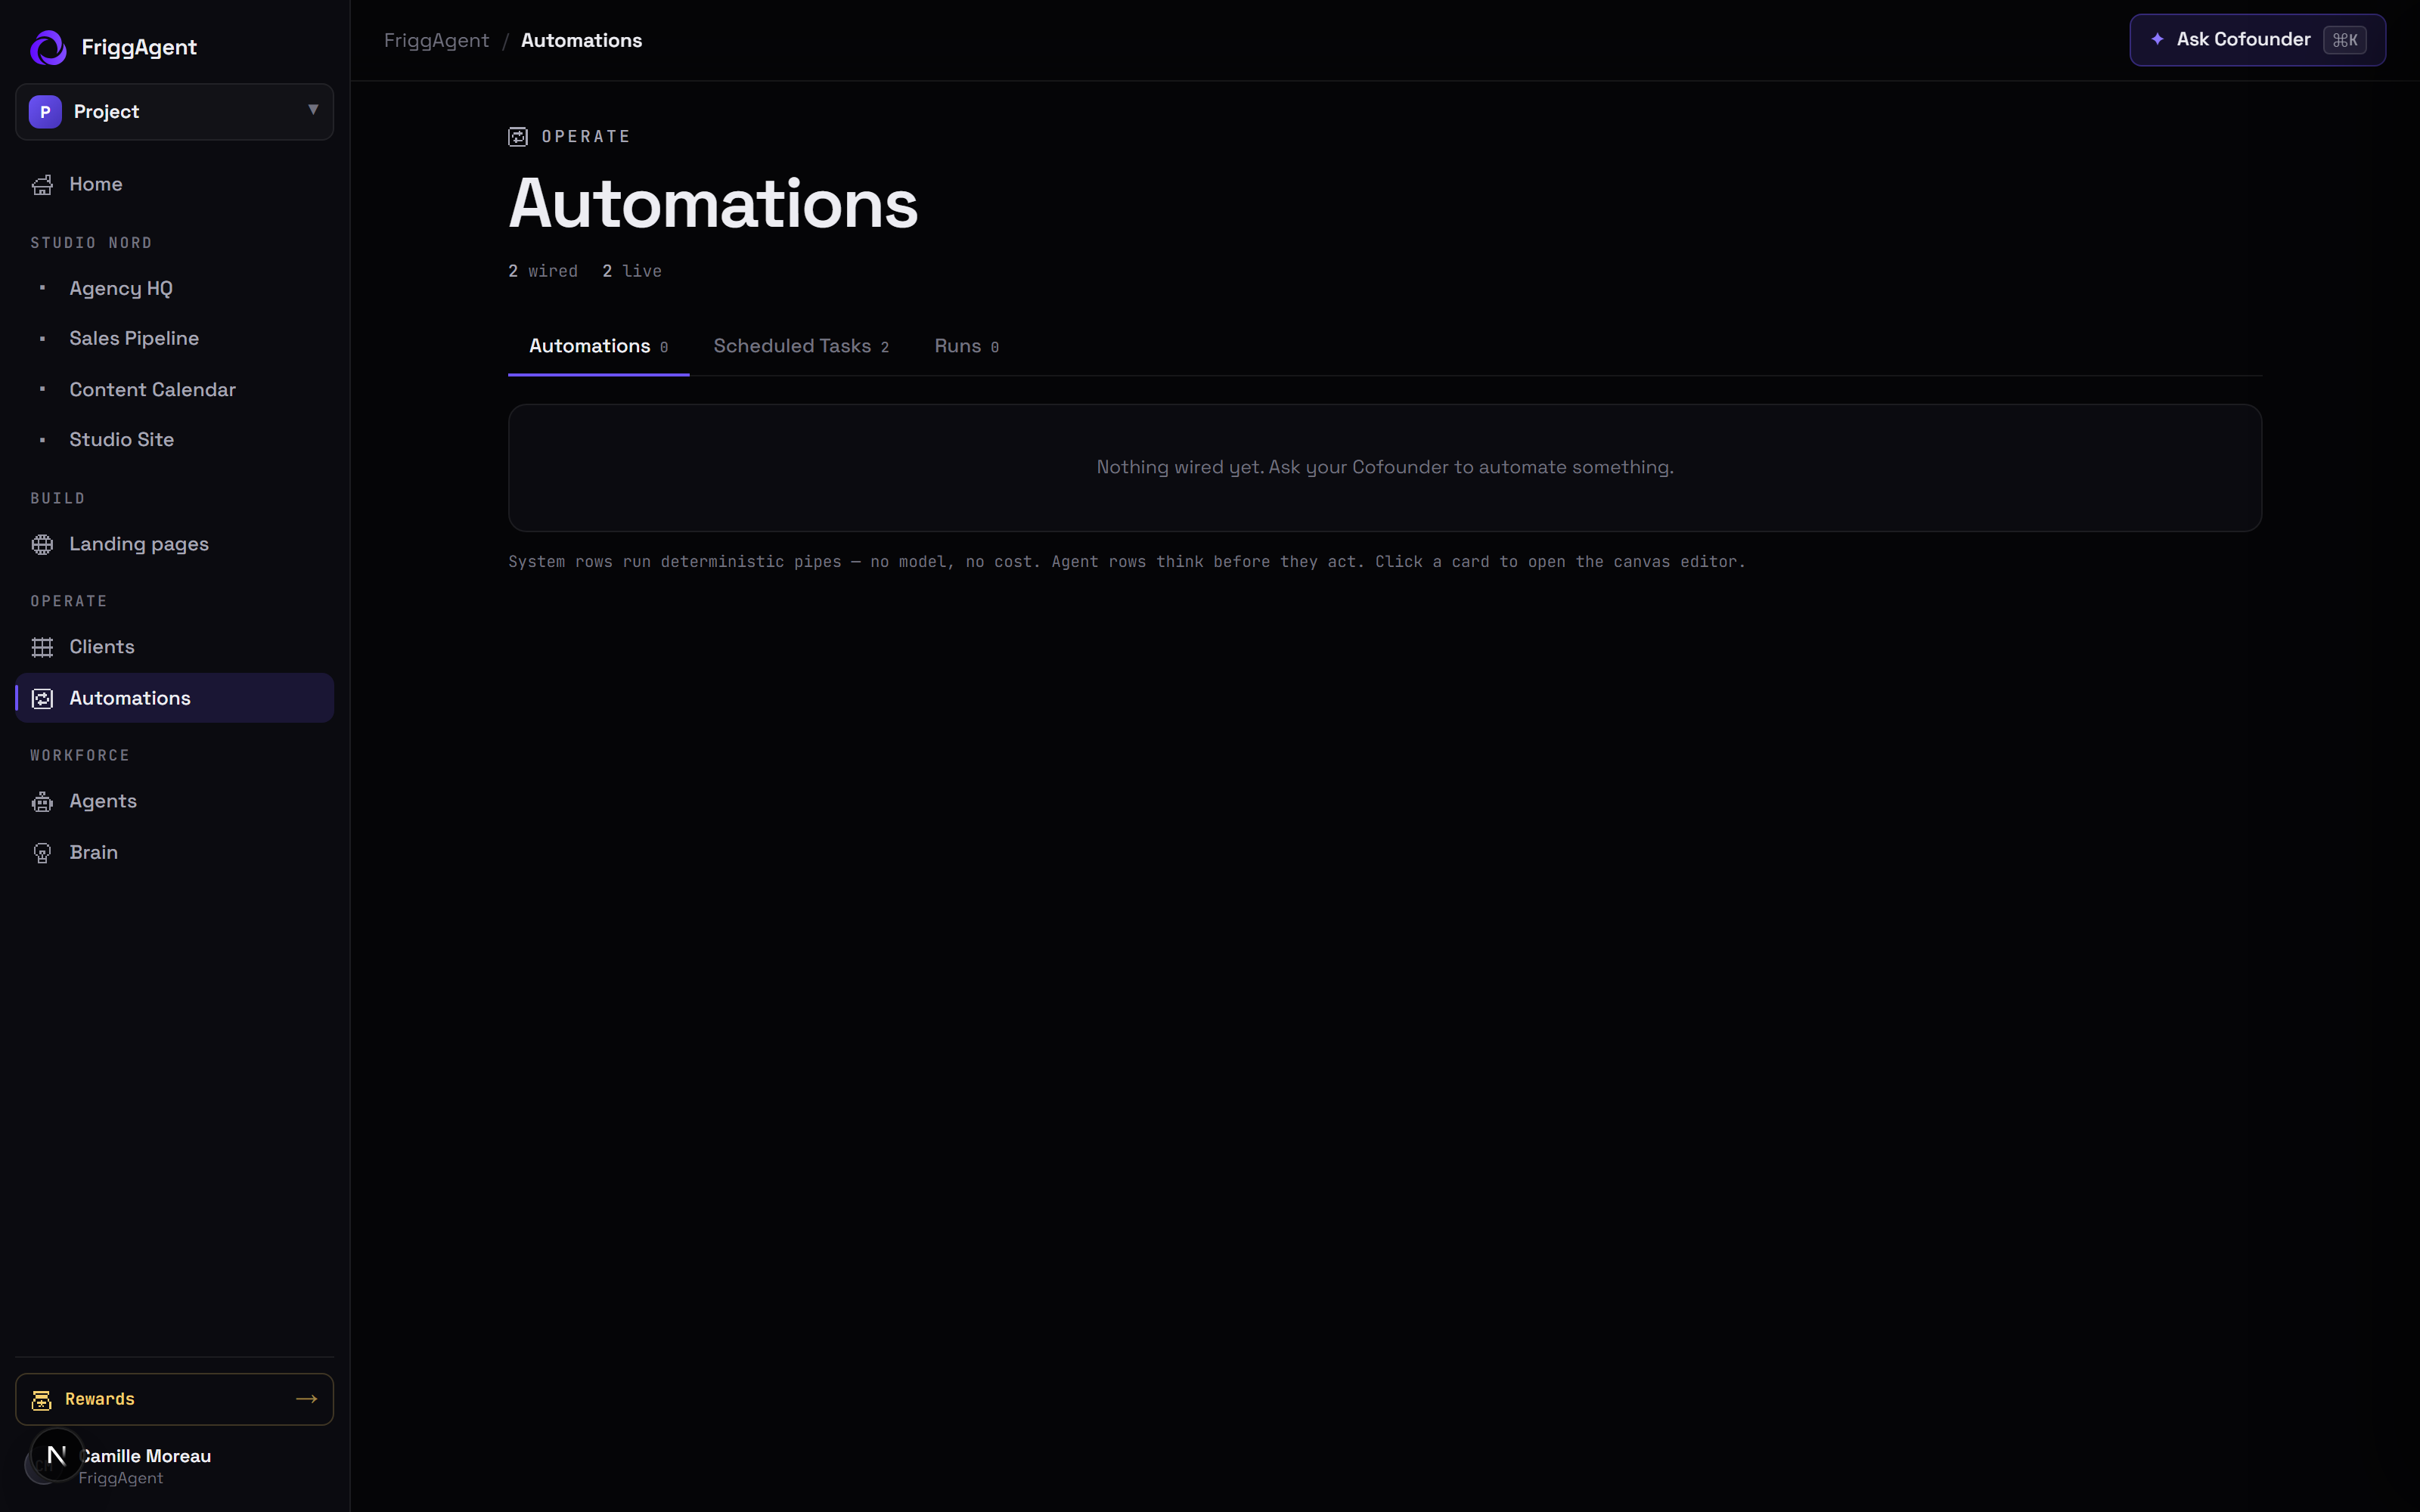Click the N avatar badge
The image size is (2420, 1512).
tap(57, 1455)
